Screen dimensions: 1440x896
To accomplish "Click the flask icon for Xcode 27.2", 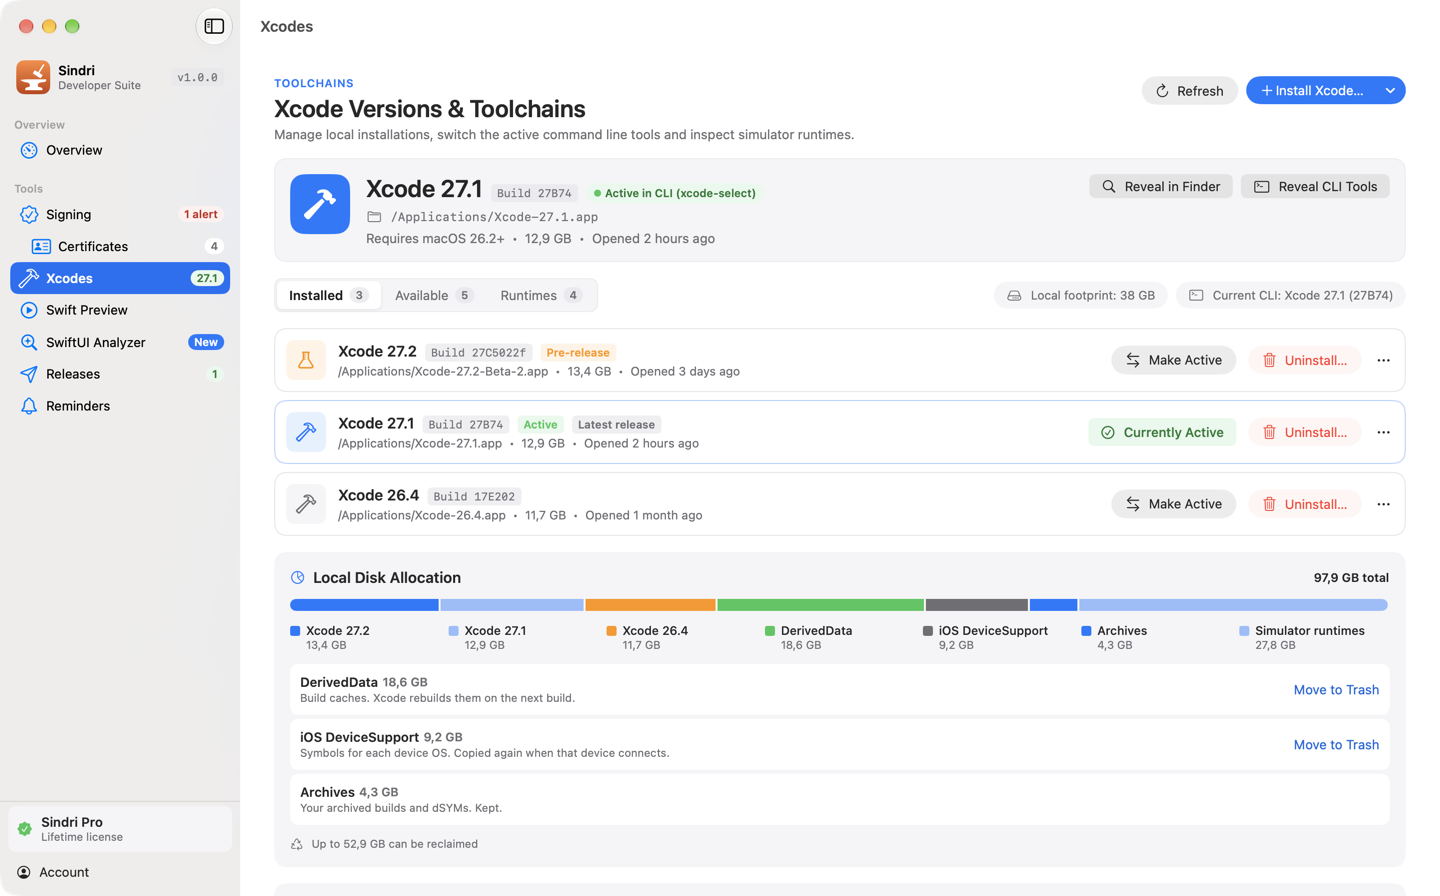I will pyautogui.click(x=306, y=360).
